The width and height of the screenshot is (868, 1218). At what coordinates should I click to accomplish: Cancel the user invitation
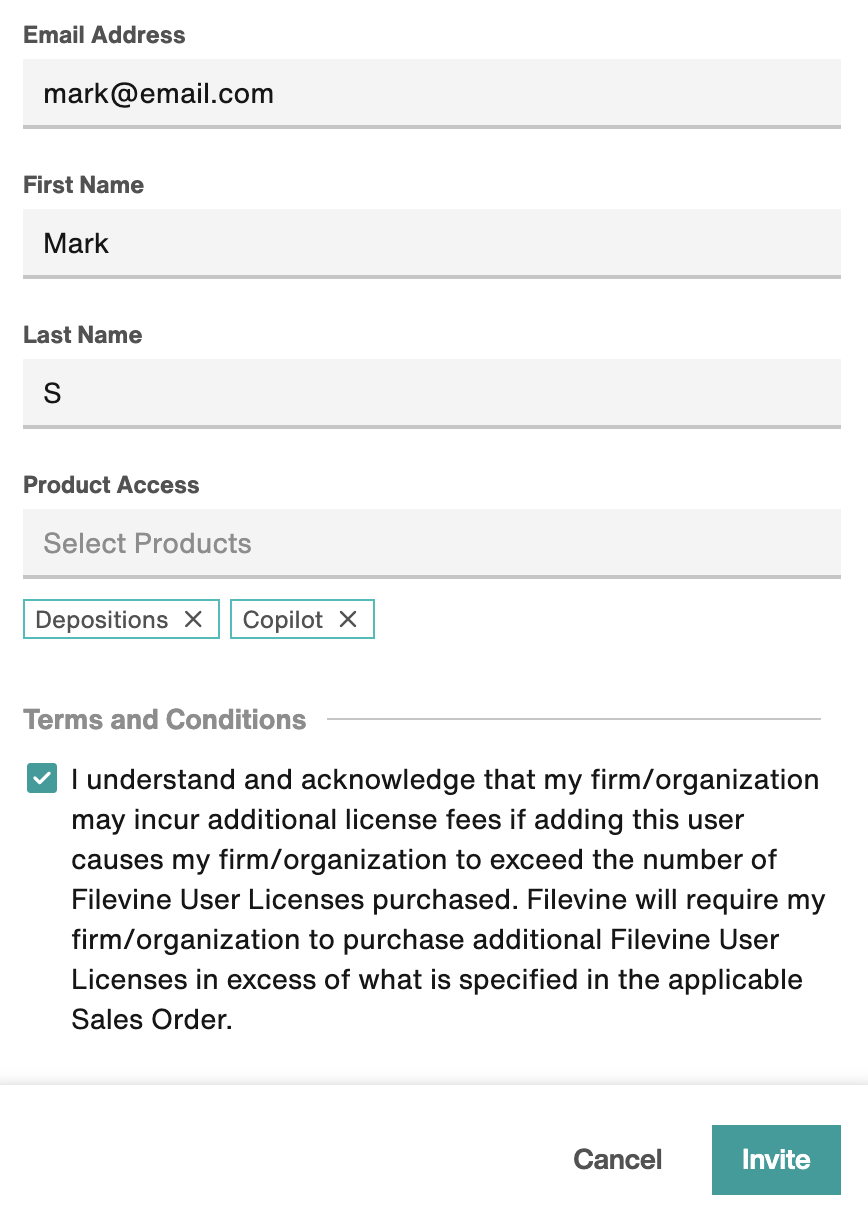pos(618,1159)
